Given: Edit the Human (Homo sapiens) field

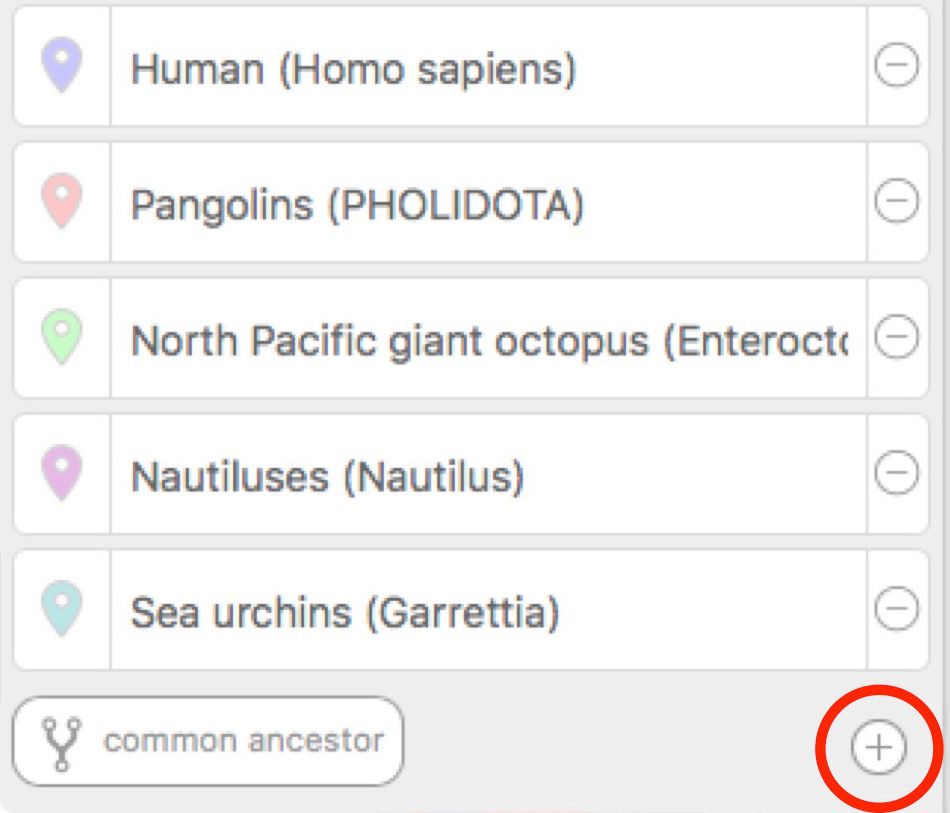Looking at the screenshot, I should [x=488, y=66].
